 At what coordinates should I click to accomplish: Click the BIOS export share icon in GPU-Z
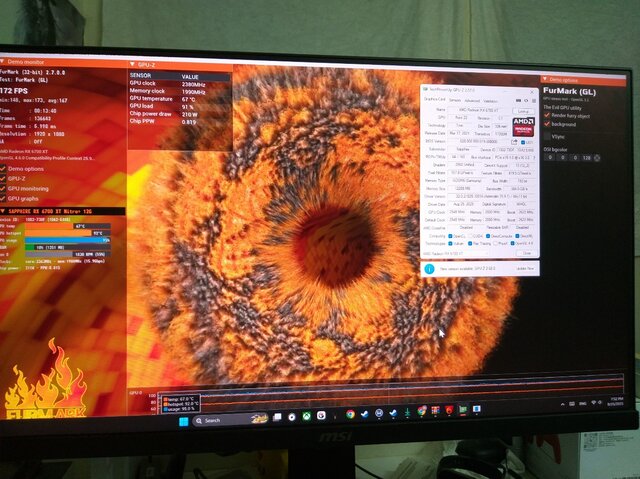[514, 142]
